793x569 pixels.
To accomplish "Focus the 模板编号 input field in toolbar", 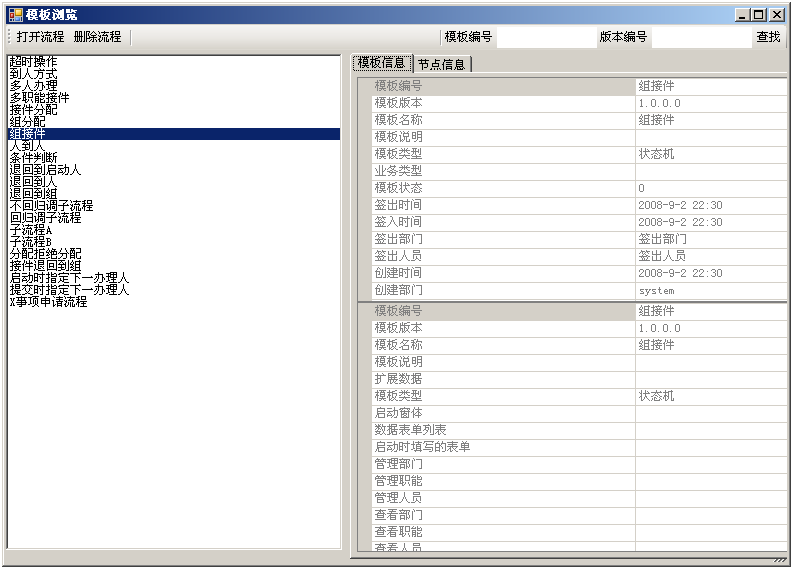I will [545, 37].
